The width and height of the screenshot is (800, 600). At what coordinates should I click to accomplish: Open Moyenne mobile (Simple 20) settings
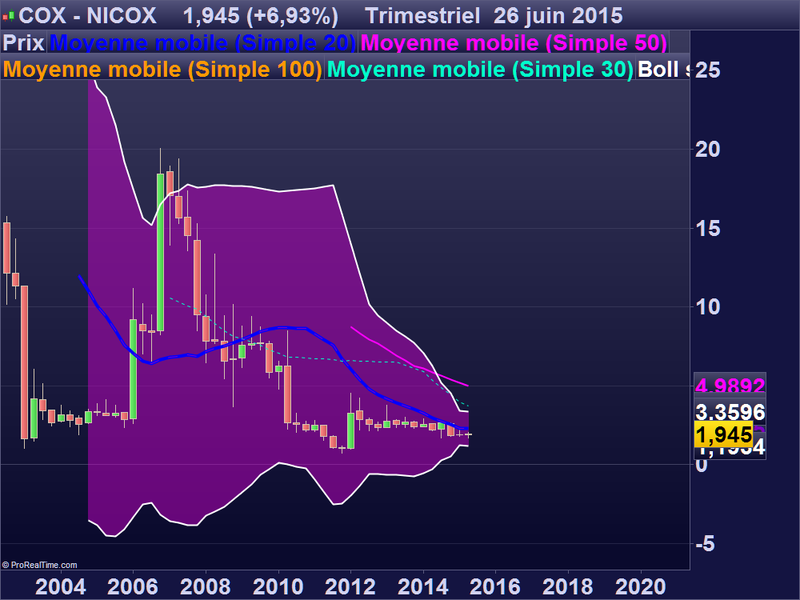pyautogui.click(x=203, y=43)
